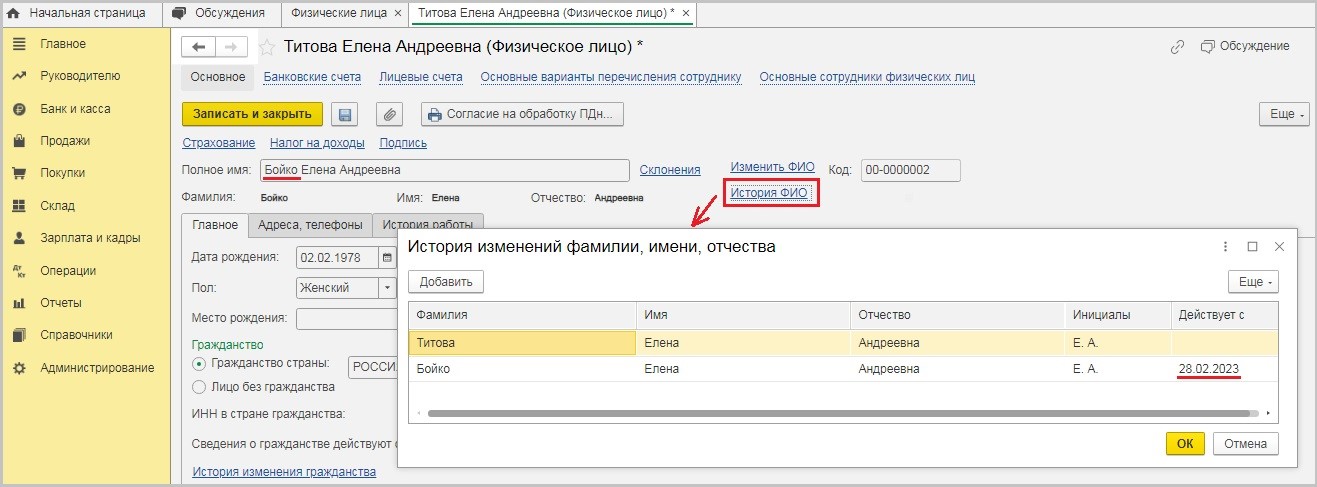The height and width of the screenshot is (487, 1317).
Task: Switch to the Адреса, телефоны tab
Action: (310, 225)
